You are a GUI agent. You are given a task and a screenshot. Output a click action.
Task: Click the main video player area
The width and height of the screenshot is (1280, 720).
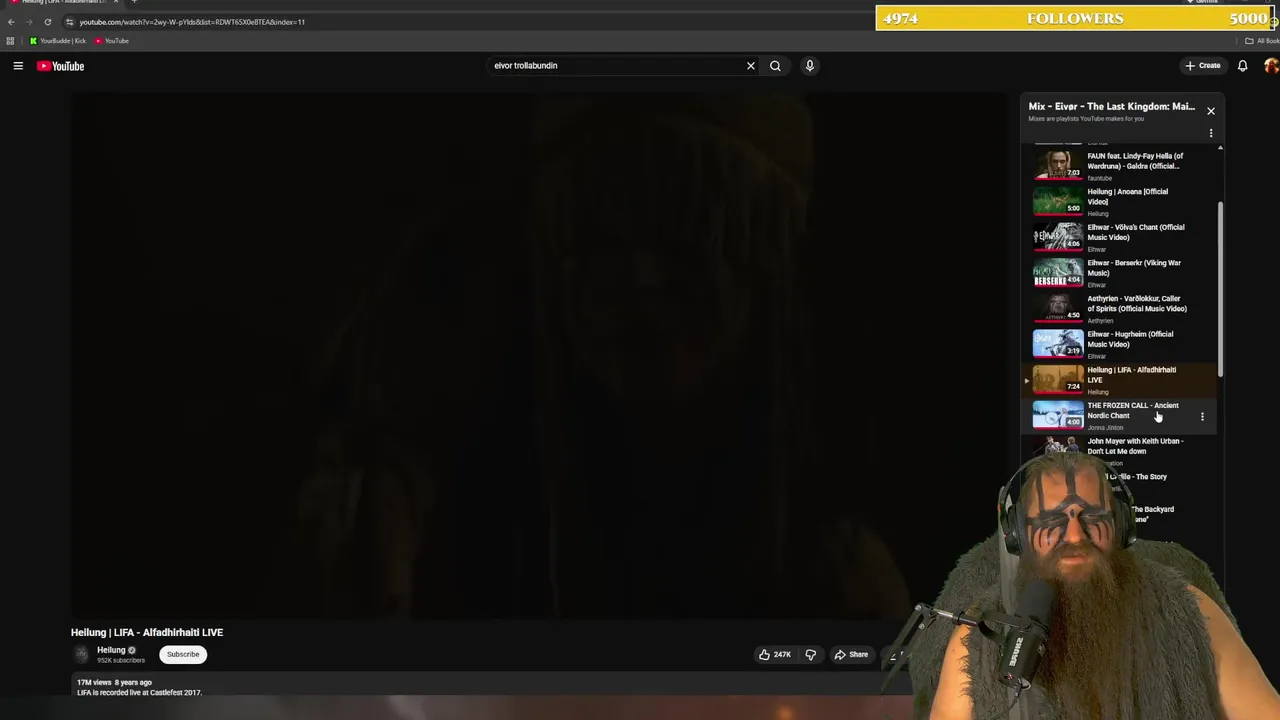coord(540,356)
